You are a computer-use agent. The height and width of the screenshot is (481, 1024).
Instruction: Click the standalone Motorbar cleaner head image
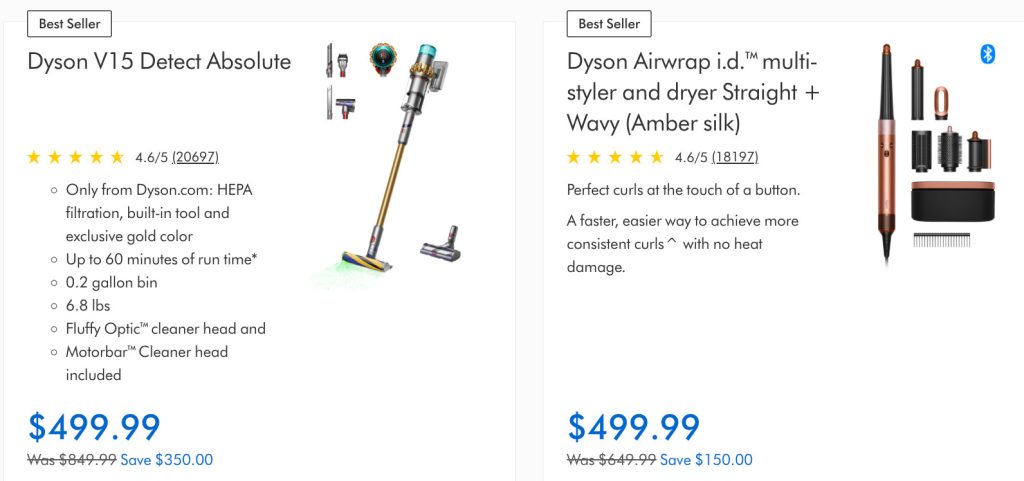click(x=439, y=240)
